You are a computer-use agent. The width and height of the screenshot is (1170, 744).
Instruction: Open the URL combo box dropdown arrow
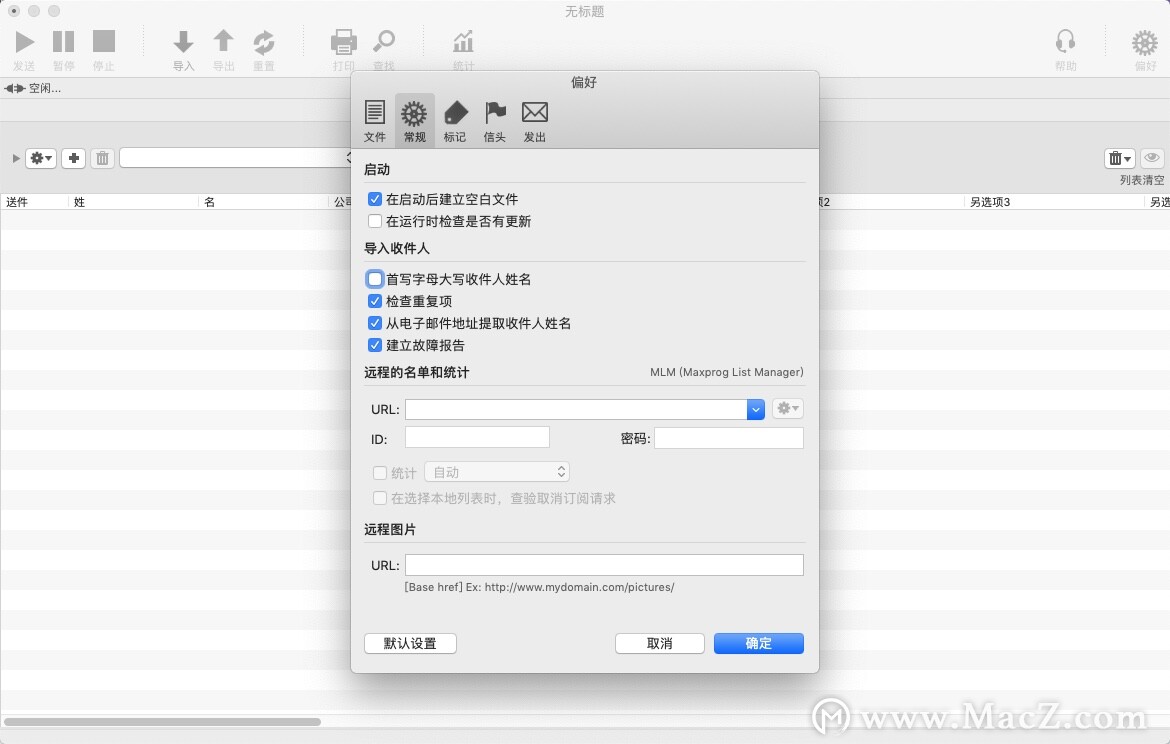pos(756,409)
